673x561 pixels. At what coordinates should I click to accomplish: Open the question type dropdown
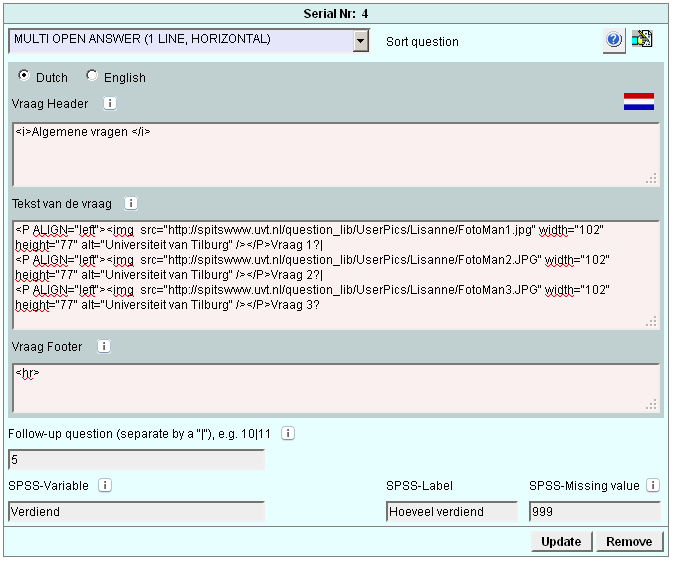360,41
